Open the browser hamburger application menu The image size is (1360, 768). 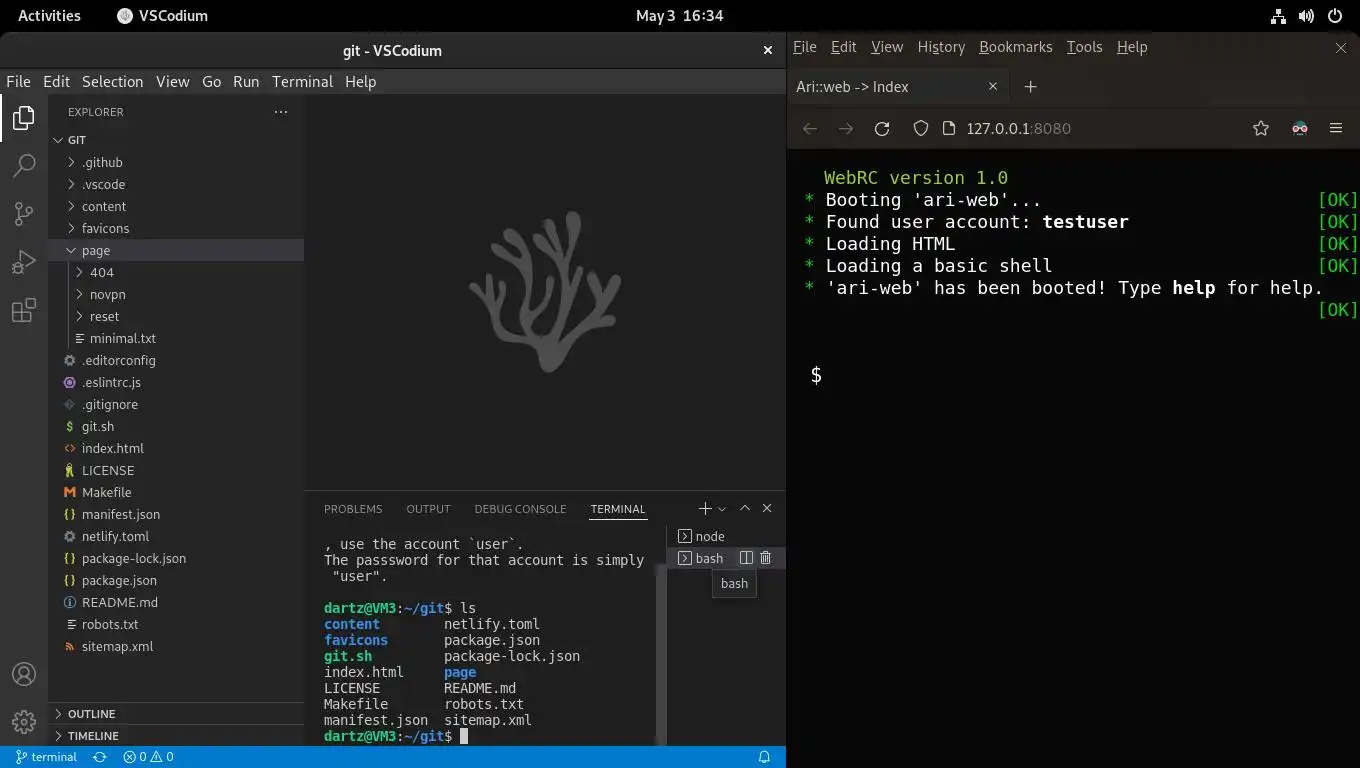[x=1336, y=128]
